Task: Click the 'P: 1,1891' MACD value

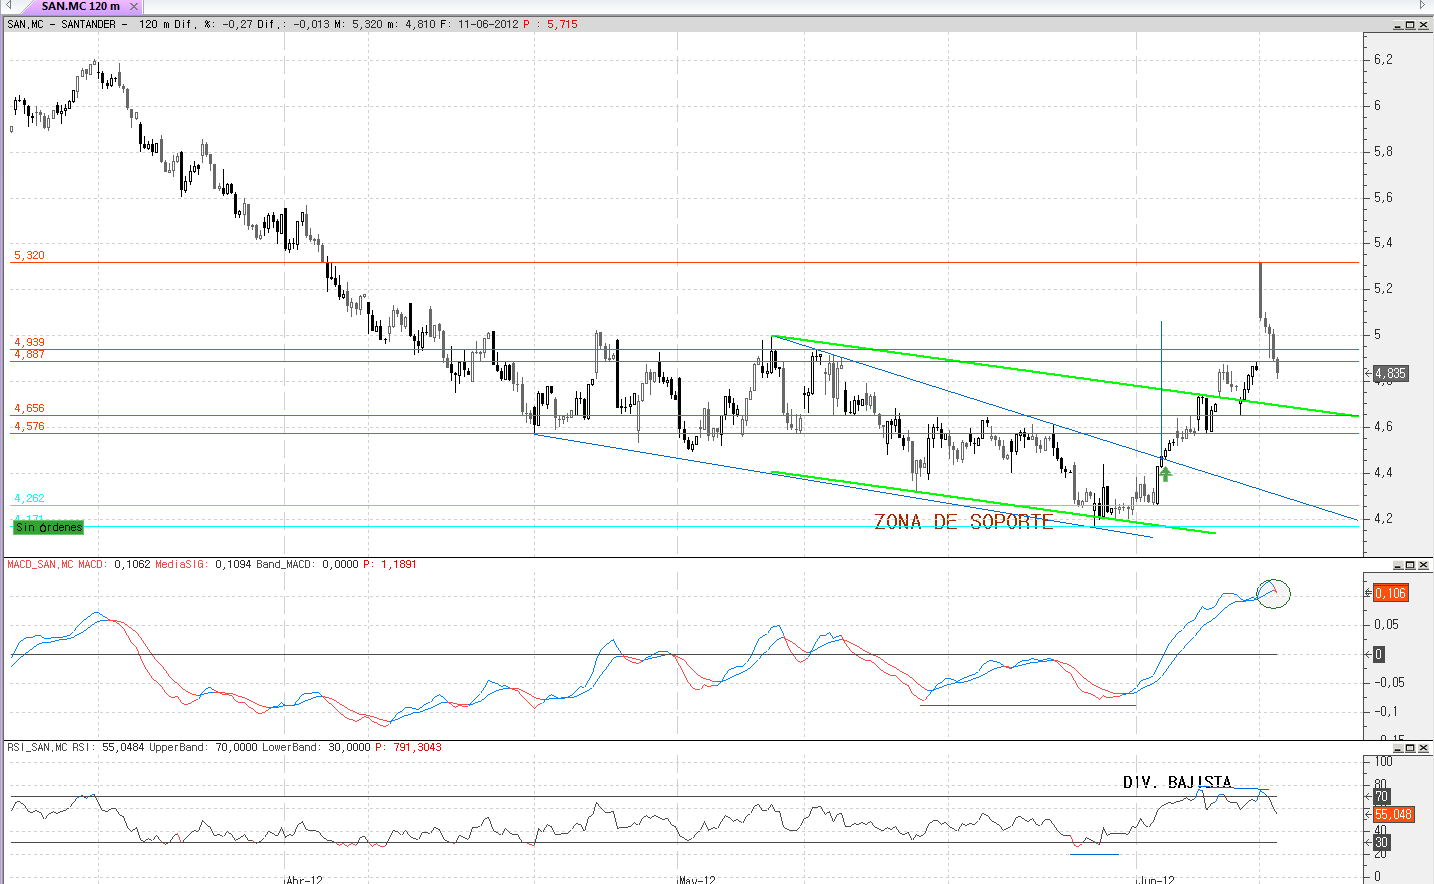Action: pyautogui.click(x=390, y=564)
